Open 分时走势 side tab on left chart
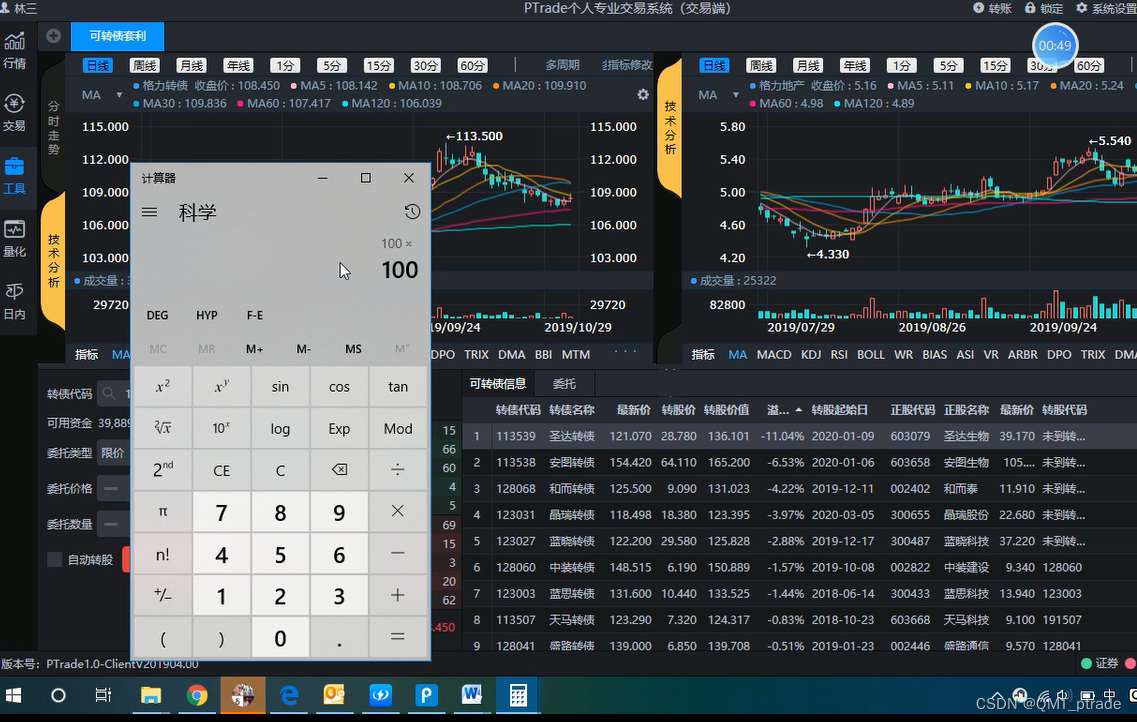This screenshot has height=722, width=1137. pyautogui.click(x=54, y=128)
